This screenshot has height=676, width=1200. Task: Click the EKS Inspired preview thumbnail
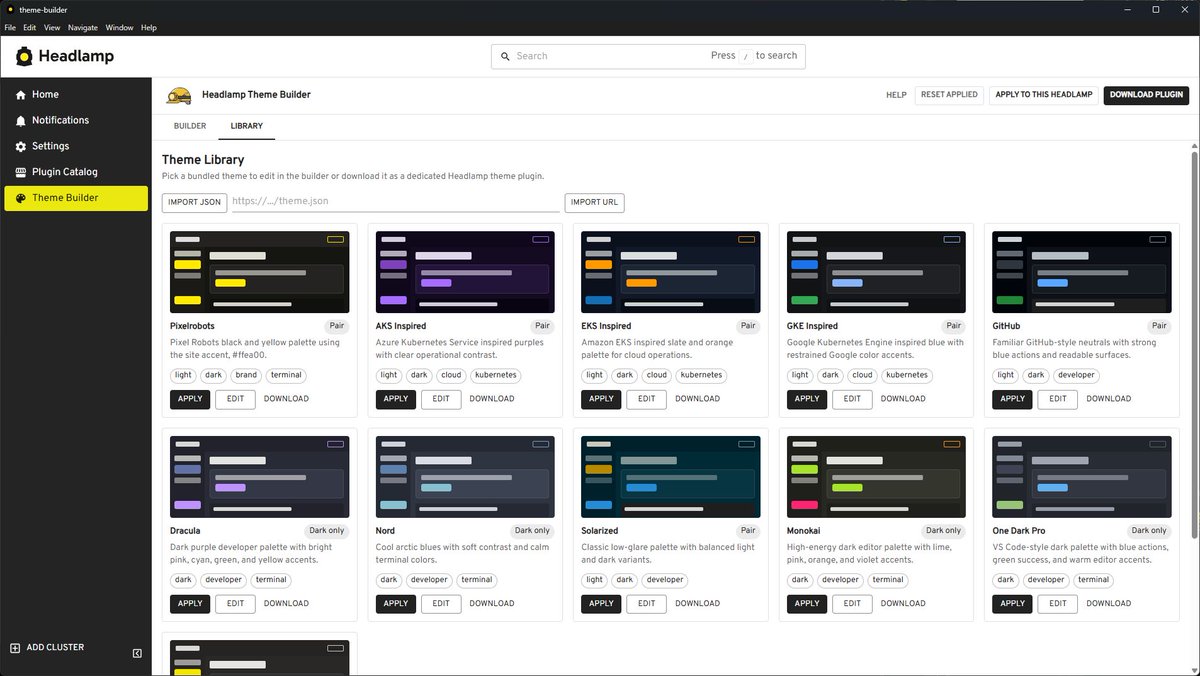pyautogui.click(x=671, y=272)
